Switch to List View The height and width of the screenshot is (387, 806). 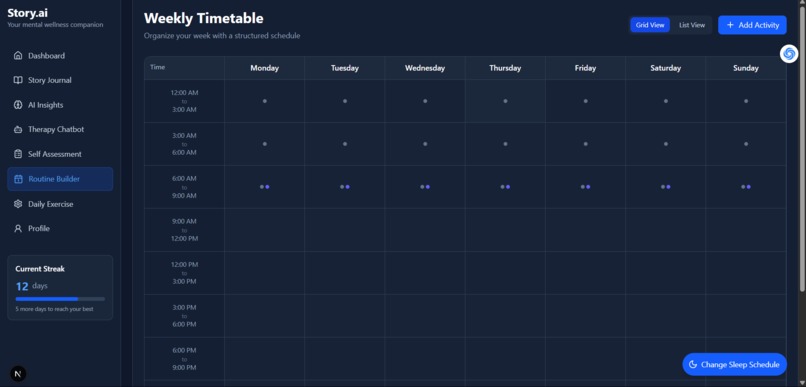(691, 25)
